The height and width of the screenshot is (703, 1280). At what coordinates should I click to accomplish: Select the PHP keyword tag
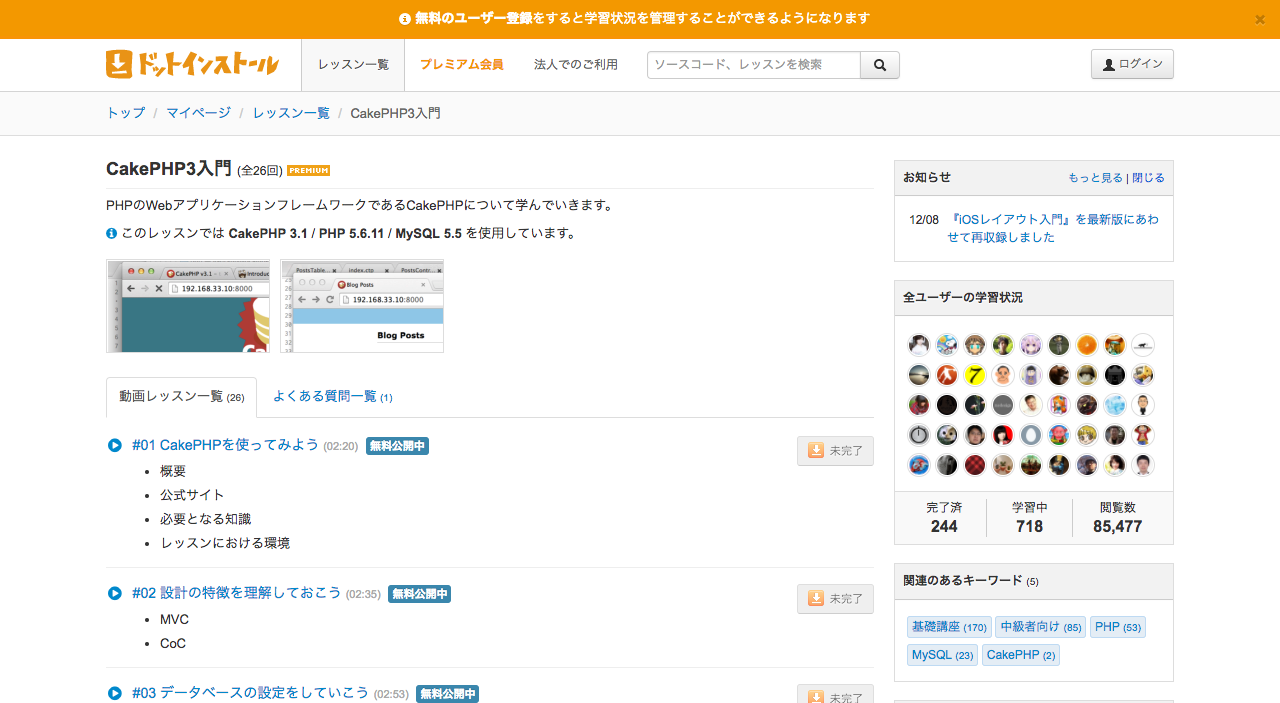click(1118, 627)
